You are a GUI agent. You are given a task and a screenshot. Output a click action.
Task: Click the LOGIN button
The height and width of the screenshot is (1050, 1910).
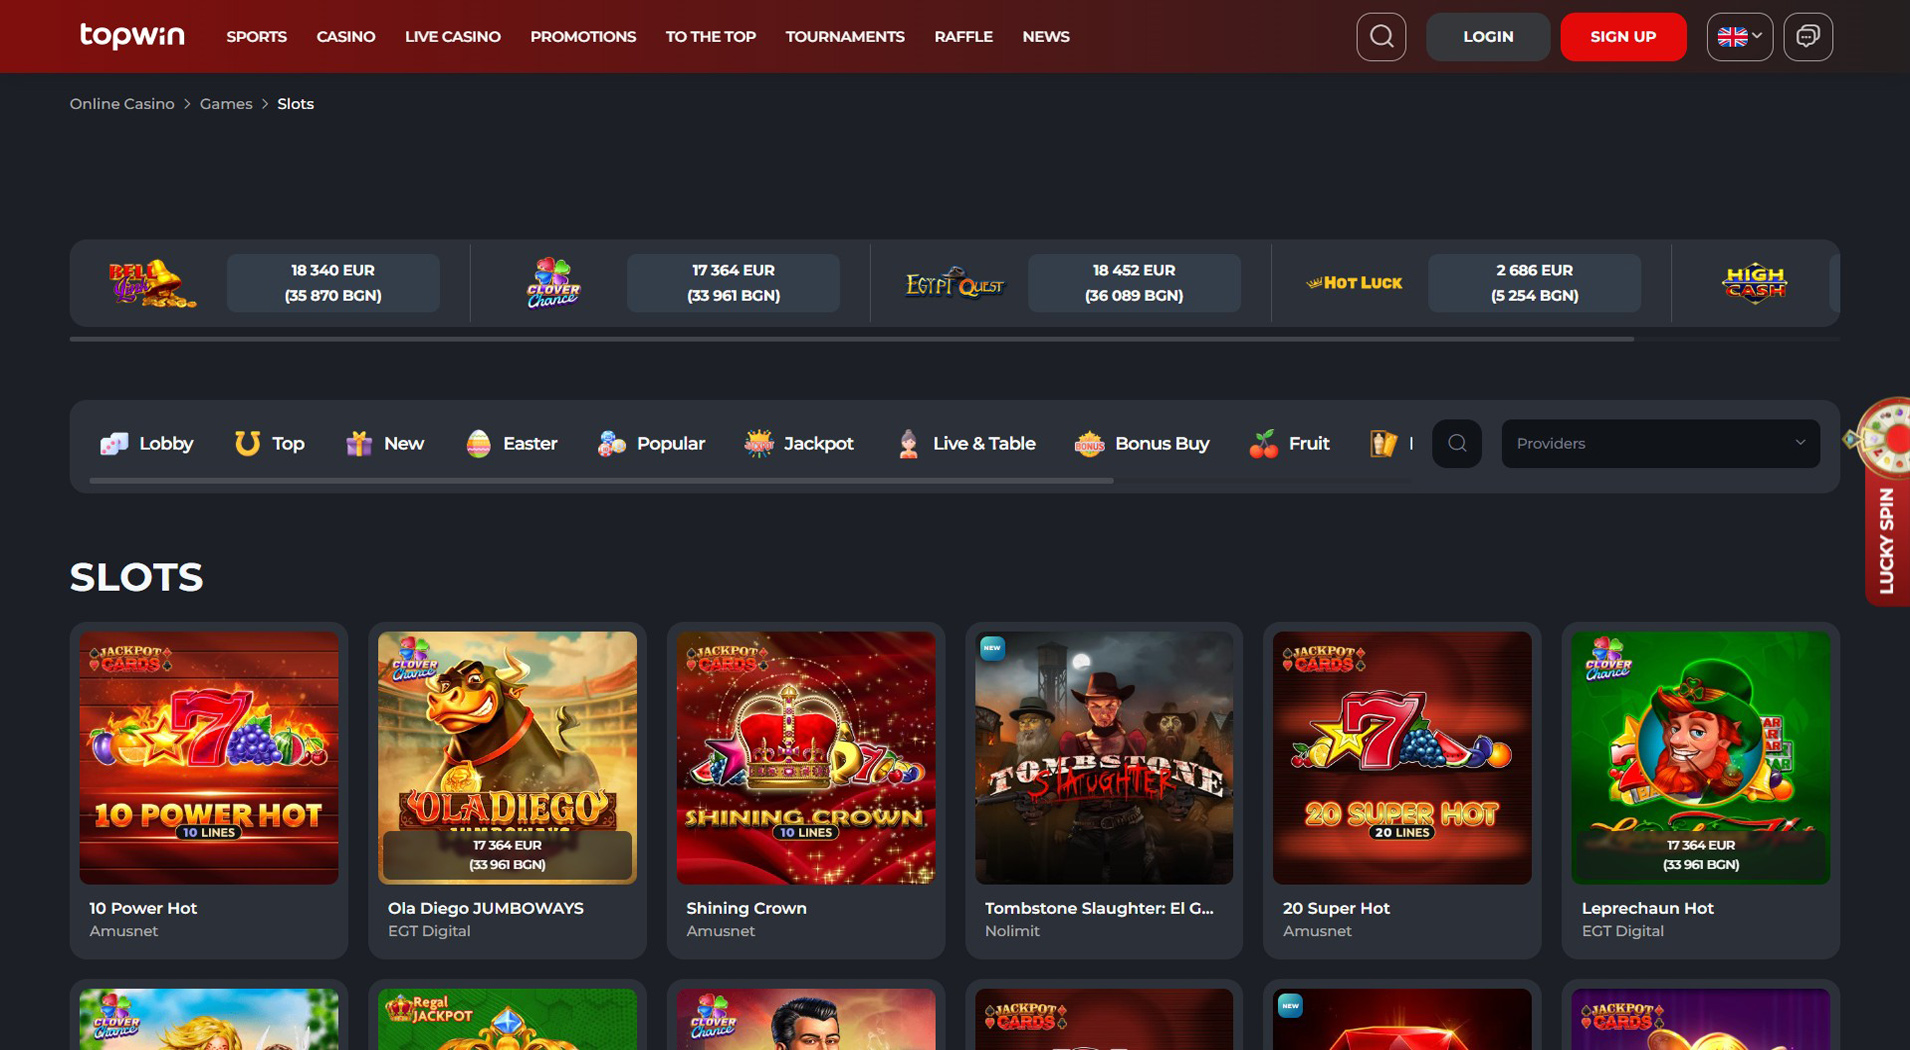point(1488,37)
